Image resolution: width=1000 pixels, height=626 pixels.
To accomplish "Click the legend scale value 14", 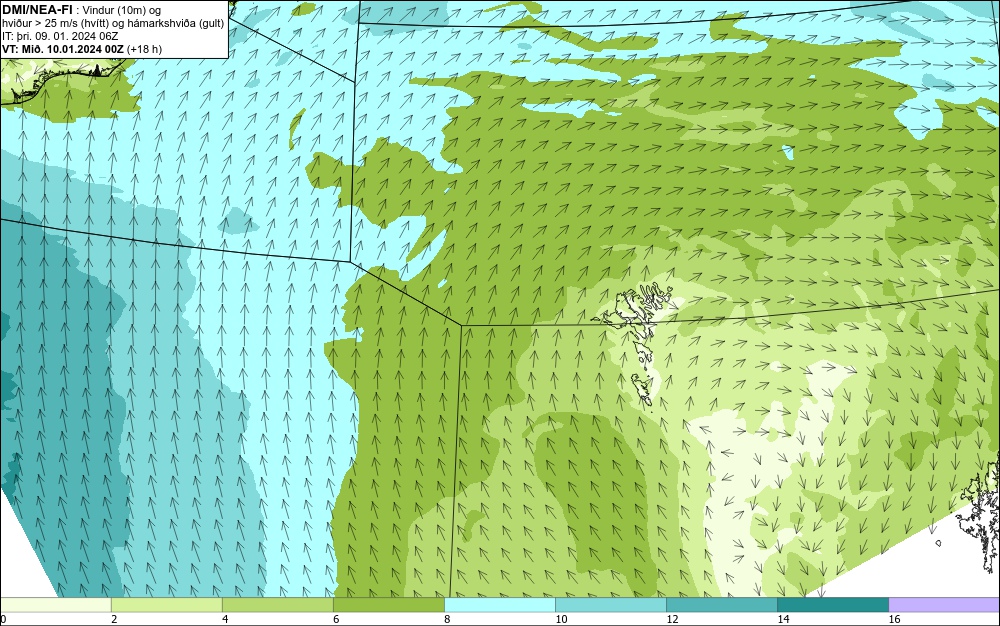I will 783,619.
